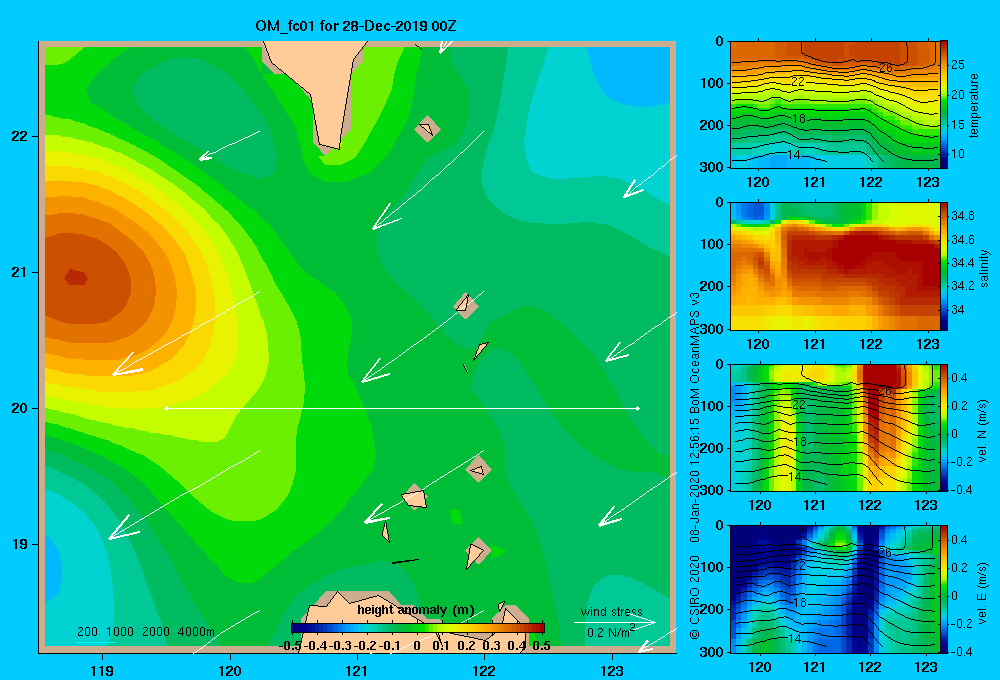The image size is (1000, 680).
Task: Click longitude label 119 on the main map
Action: tap(102, 670)
